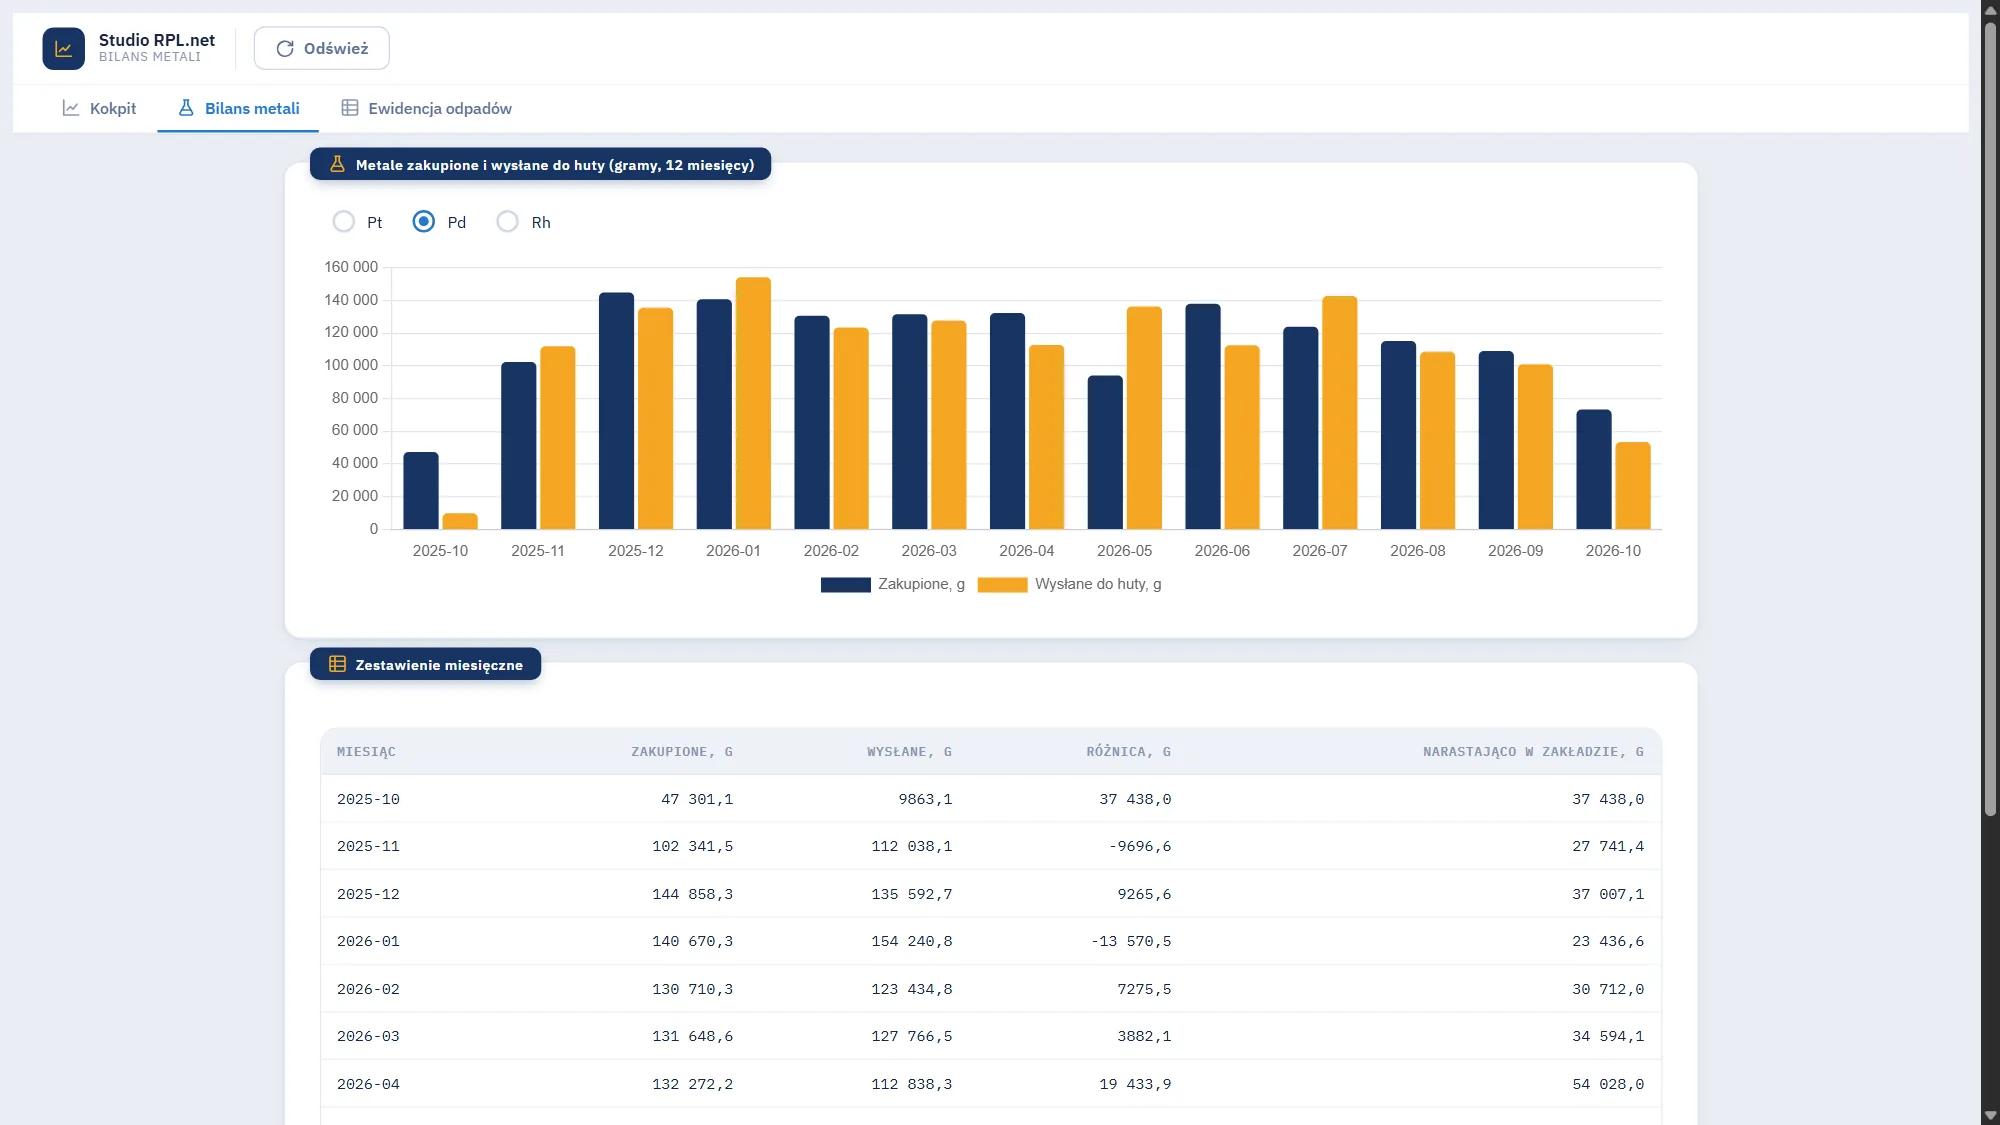Click the RÓŻNICA, G column header
Screen dimensions: 2000x1125
pos(1129,752)
